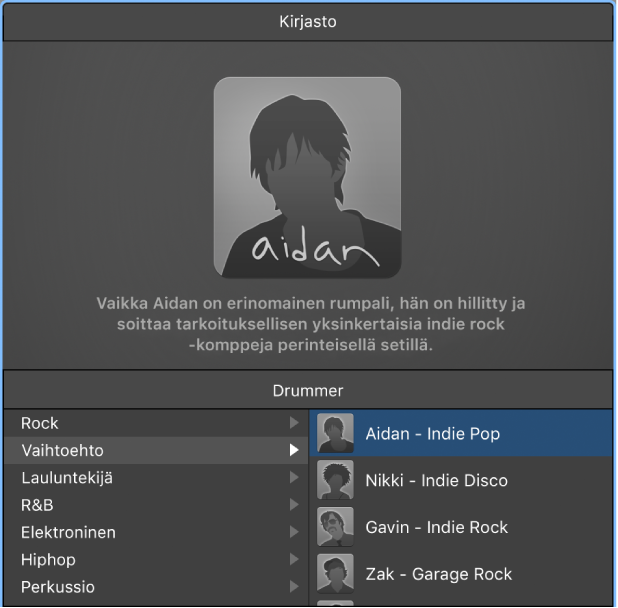Image resolution: width=618 pixels, height=608 pixels.
Task: Choose Gavin - Indie Rock drummer
Action: click(x=436, y=527)
